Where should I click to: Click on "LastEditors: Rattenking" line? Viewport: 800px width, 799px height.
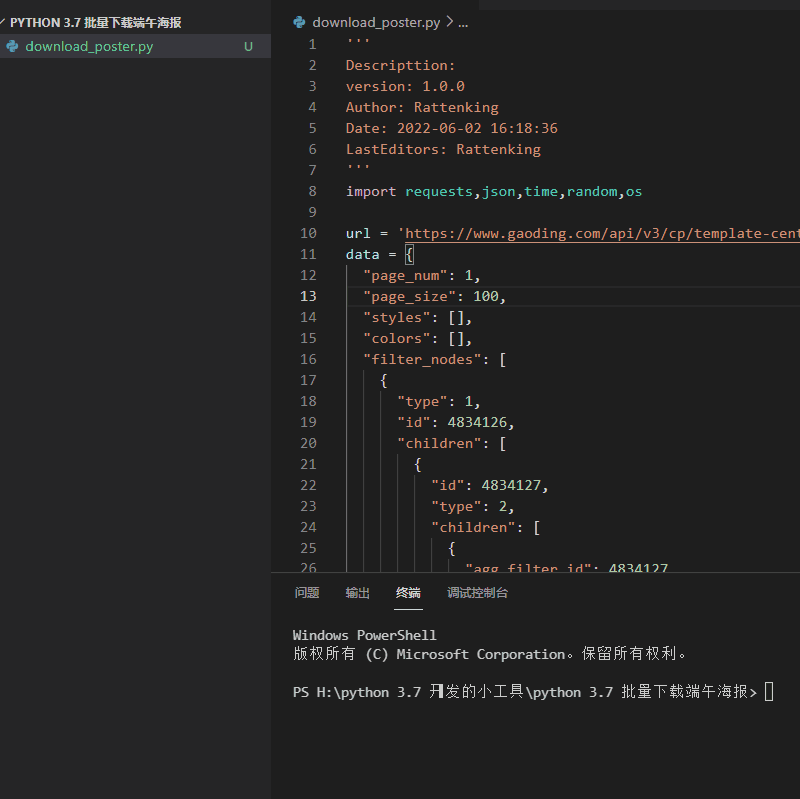[x=443, y=149]
